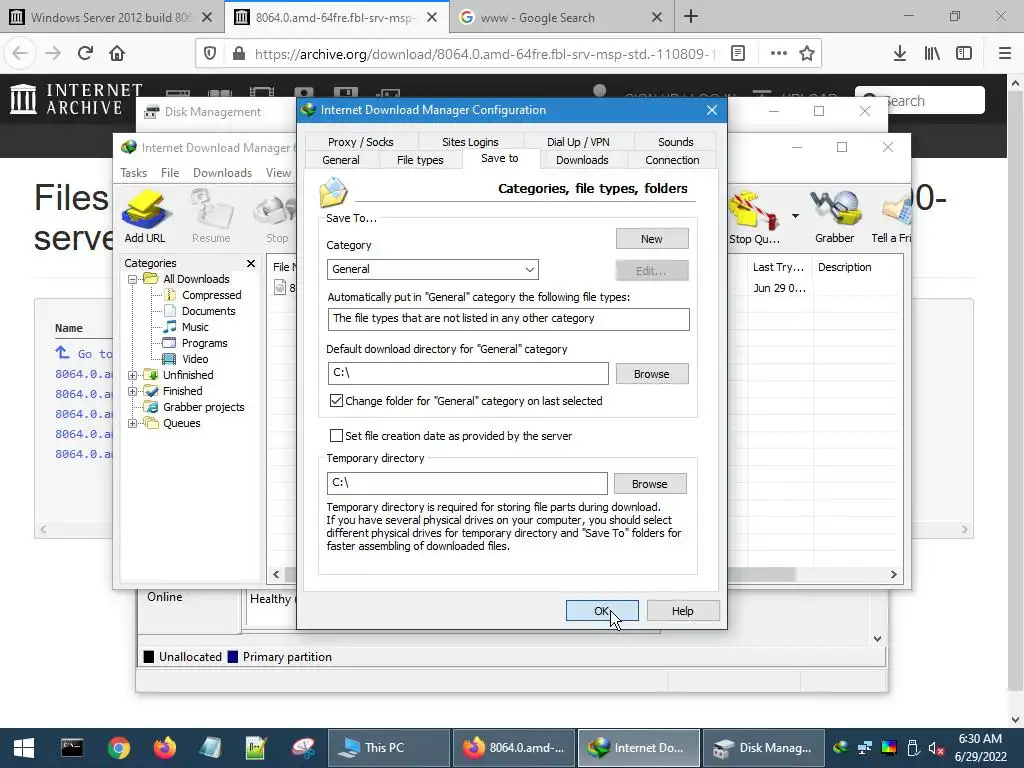Switch to Windows Server 2012 build tab
This screenshot has width=1024, height=768.
pos(111,18)
